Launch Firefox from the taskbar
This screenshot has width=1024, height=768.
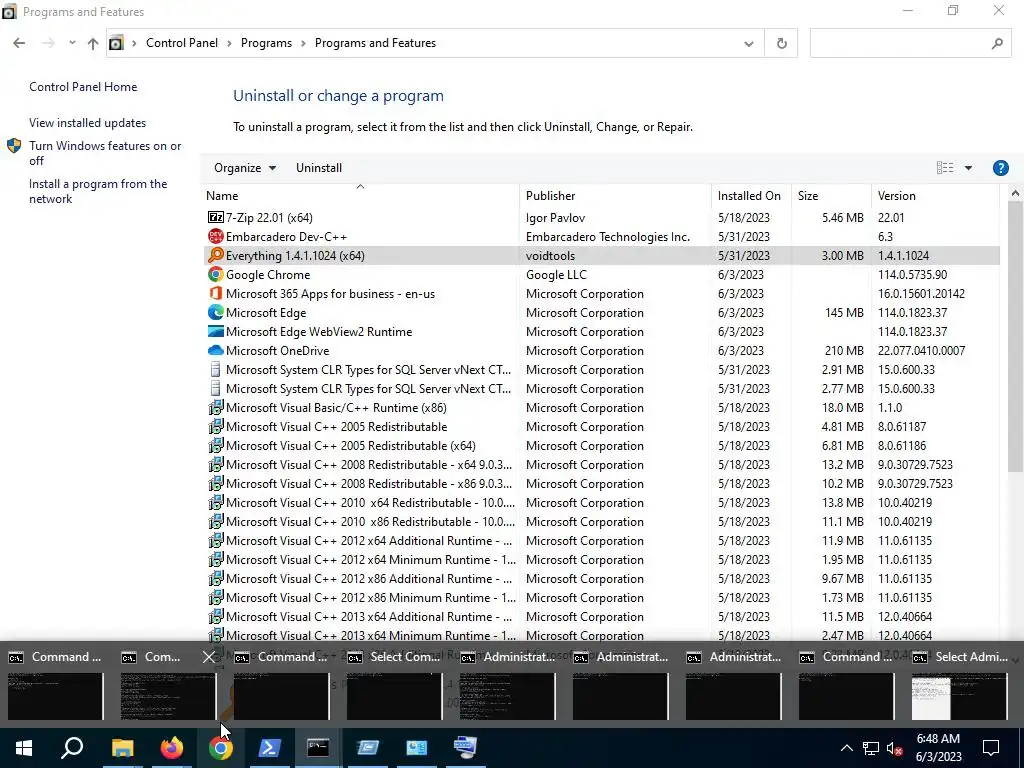pos(172,748)
